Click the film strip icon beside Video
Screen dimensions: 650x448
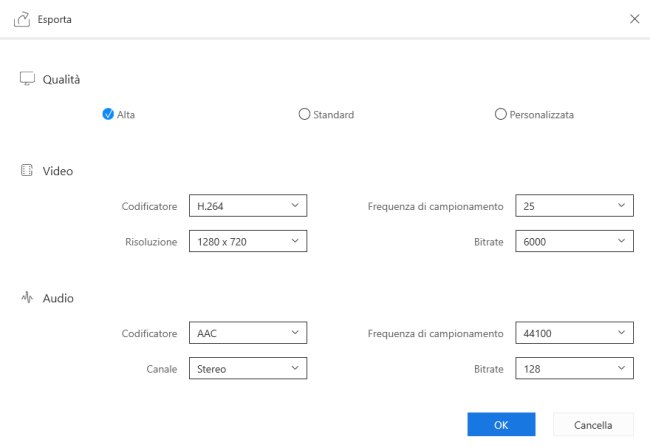pyautogui.click(x=27, y=170)
